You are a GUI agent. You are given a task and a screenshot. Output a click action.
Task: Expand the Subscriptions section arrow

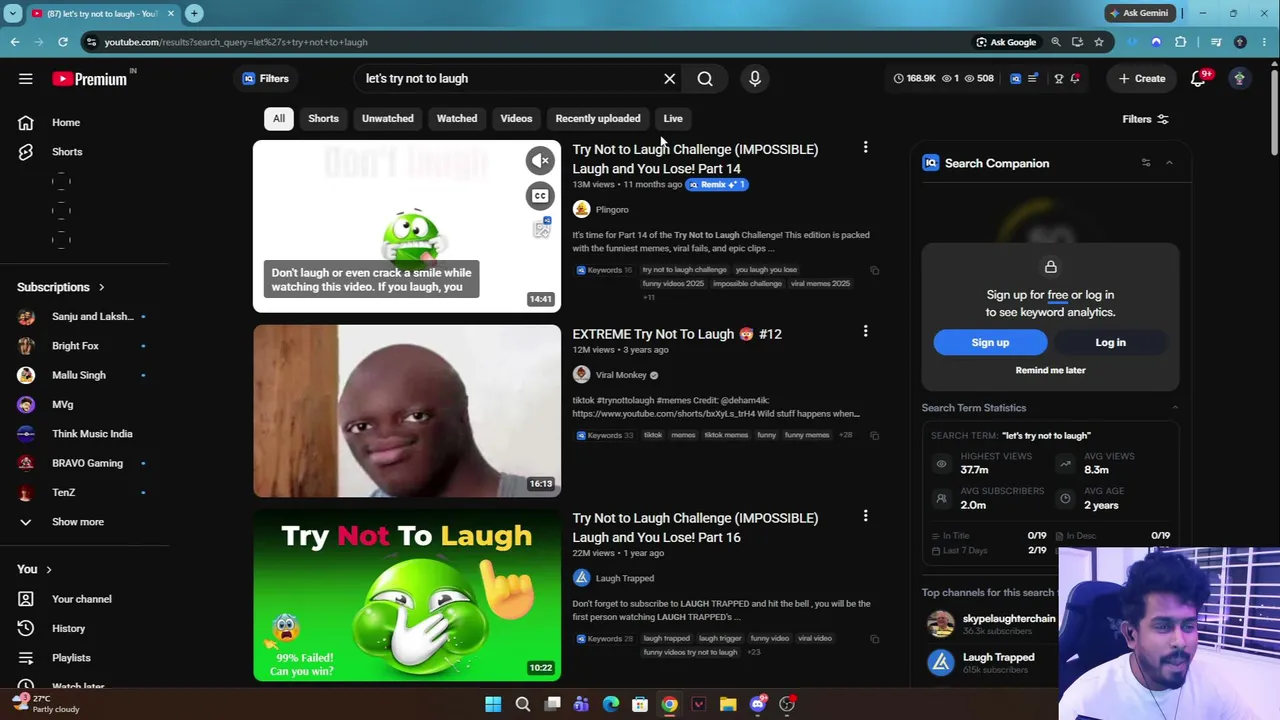(101, 288)
